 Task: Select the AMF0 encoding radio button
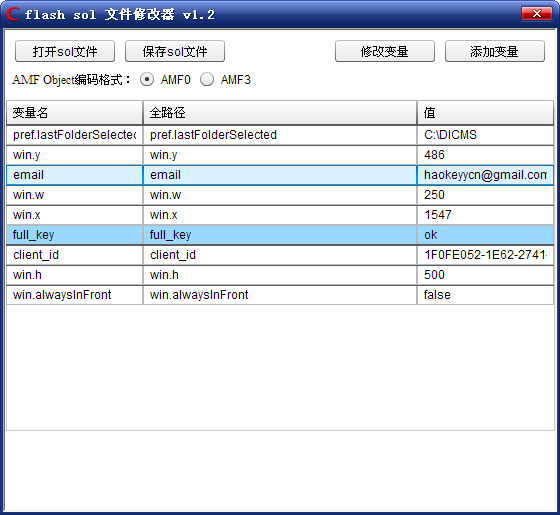[x=147, y=79]
